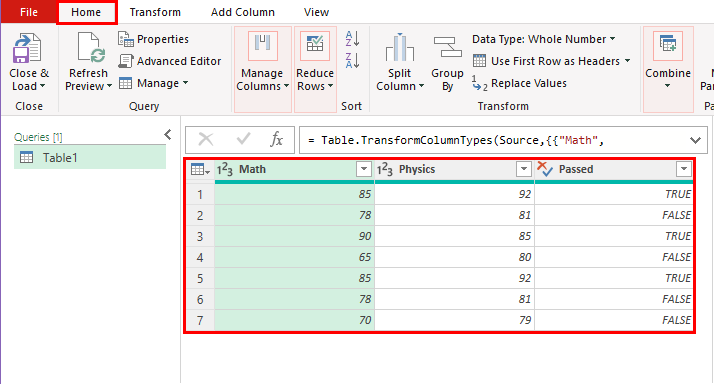The image size is (714, 384).
Task: Click the Manage Columns icon
Action: [x=262, y=46]
